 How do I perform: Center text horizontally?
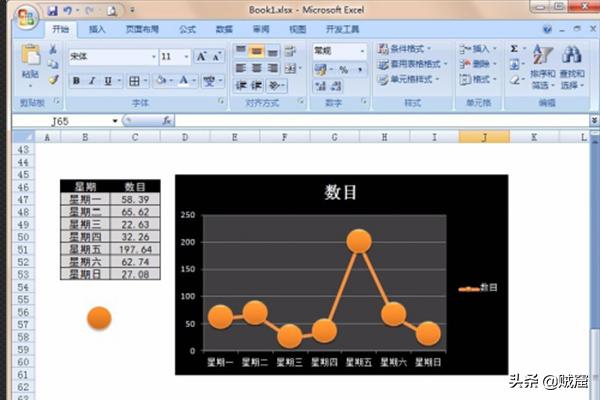tap(256, 68)
